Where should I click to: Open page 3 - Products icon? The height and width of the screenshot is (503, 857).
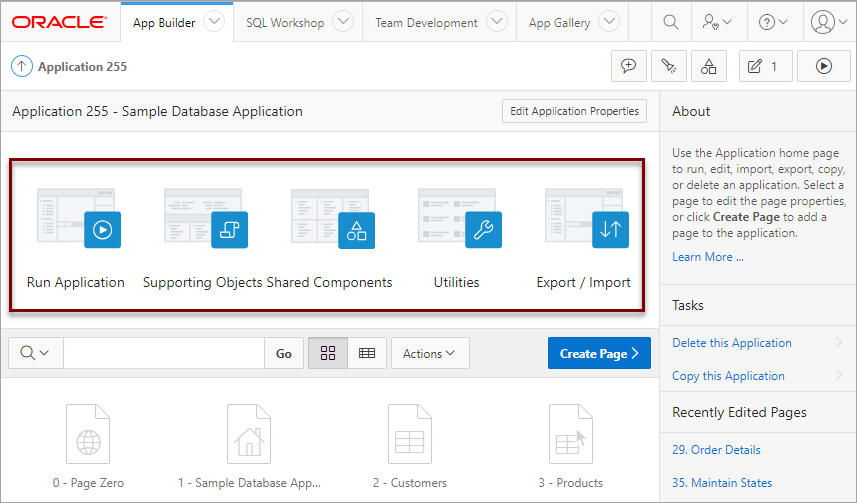tap(571, 434)
